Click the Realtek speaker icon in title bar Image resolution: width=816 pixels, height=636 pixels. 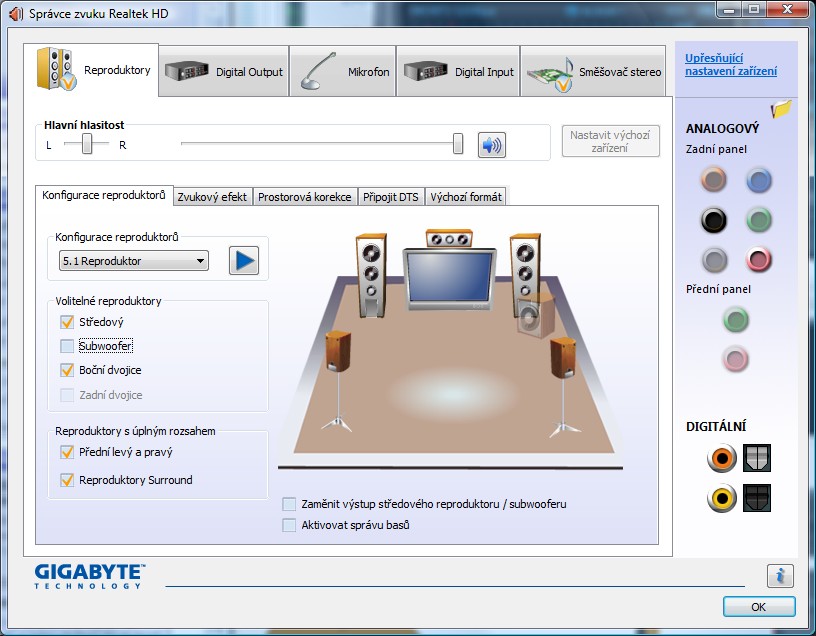16,14
